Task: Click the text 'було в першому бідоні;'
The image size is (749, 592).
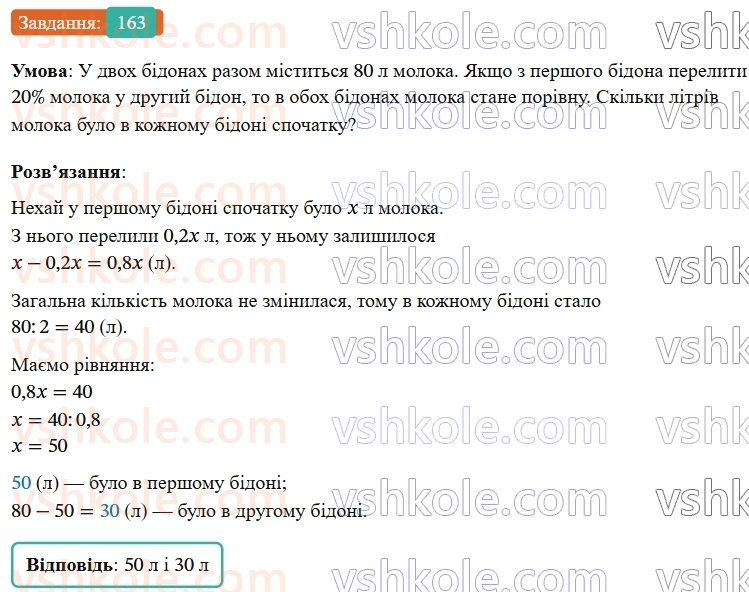Action: point(188,483)
